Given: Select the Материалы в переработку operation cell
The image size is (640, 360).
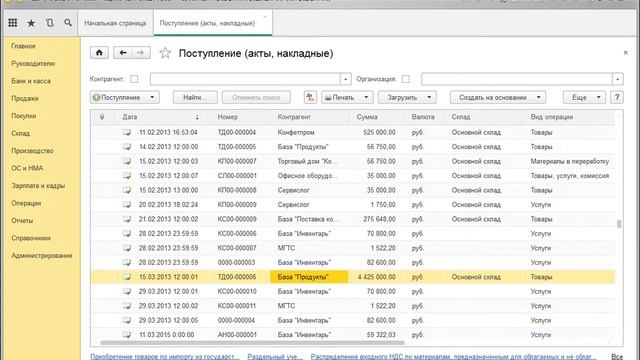Looking at the screenshot, I should (570, 161).
